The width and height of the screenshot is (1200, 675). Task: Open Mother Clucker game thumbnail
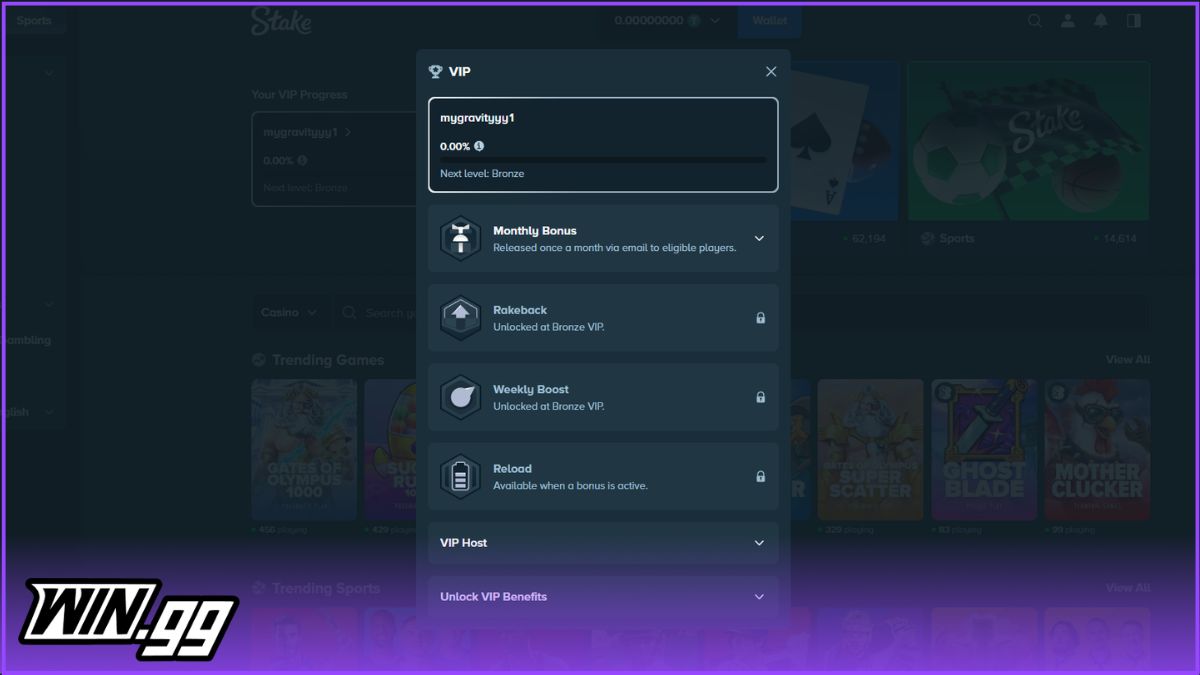coord(1097,450)
